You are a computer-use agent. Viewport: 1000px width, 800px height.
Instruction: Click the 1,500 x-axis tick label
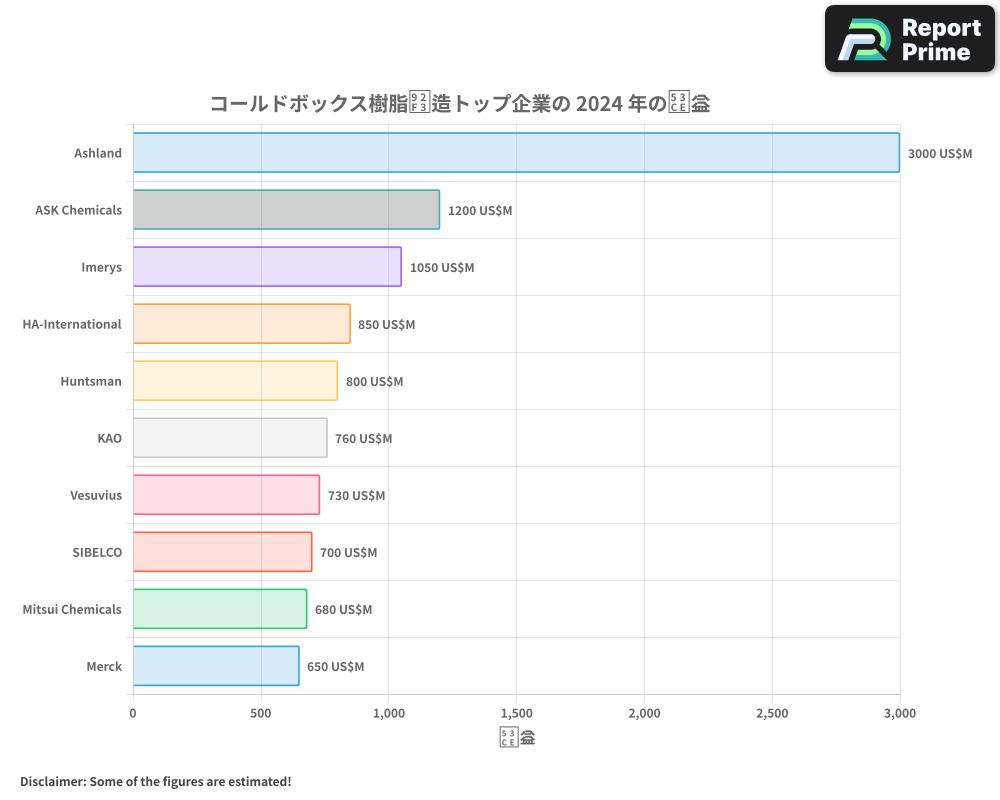pyautogui.click(x=516, y=714)
